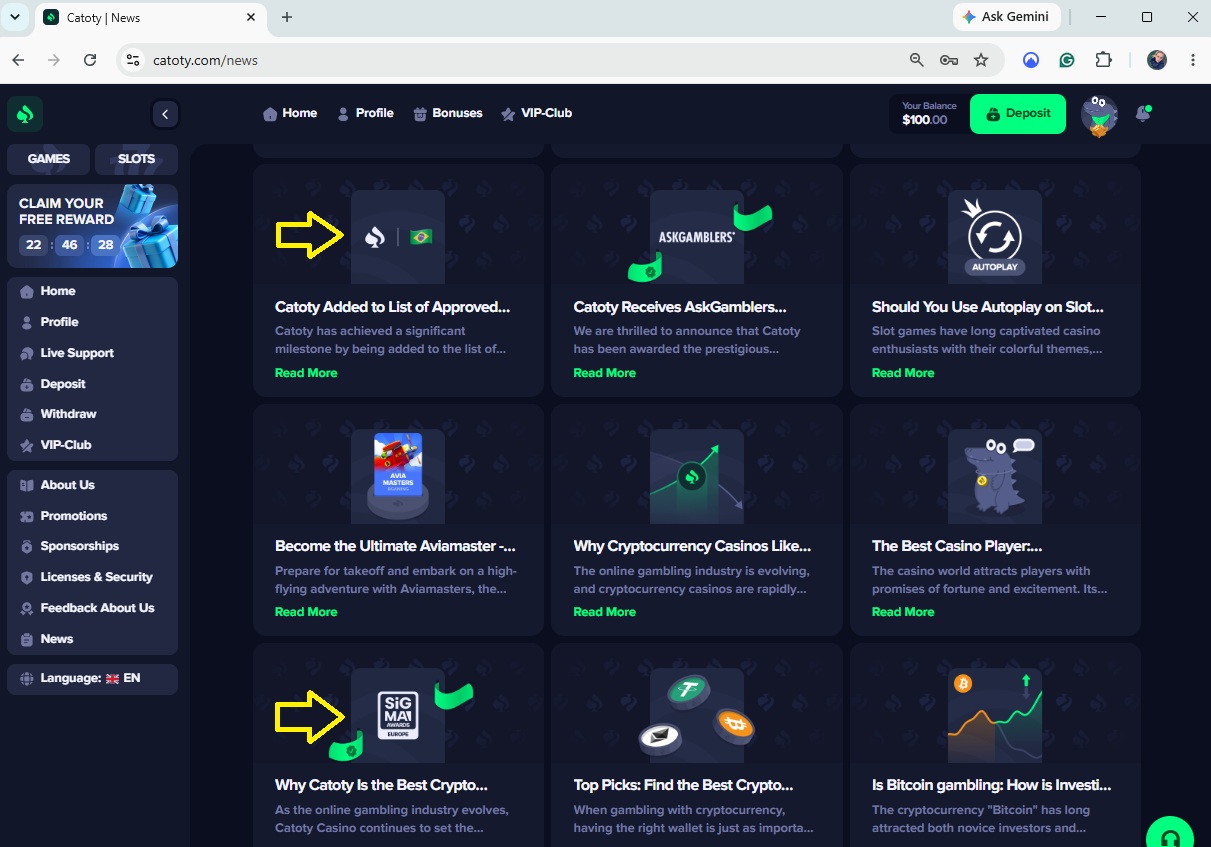
Task: Open Live Support in the sidebar
Action: 92,353
